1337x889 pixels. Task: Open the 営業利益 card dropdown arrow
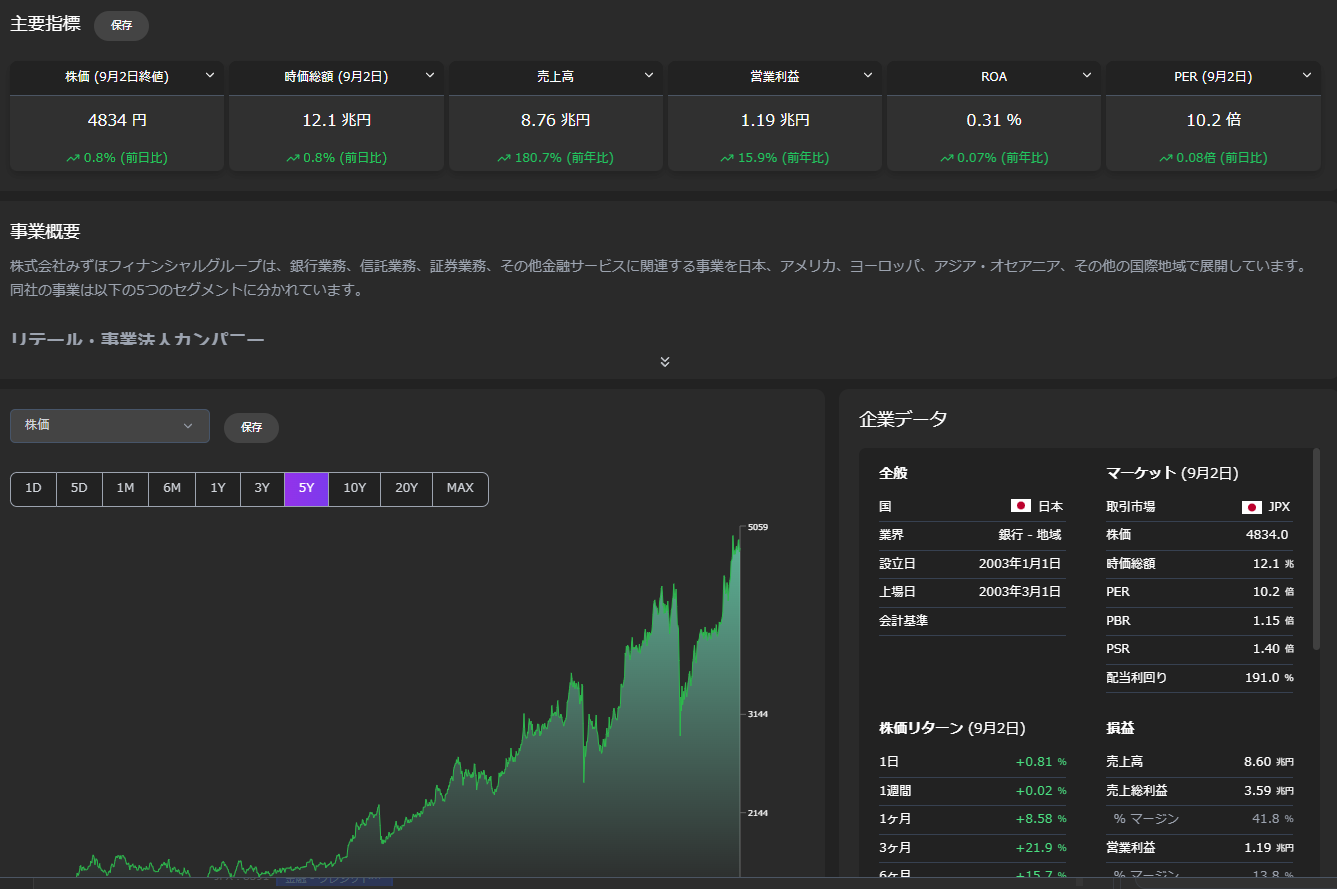(868, 75)
